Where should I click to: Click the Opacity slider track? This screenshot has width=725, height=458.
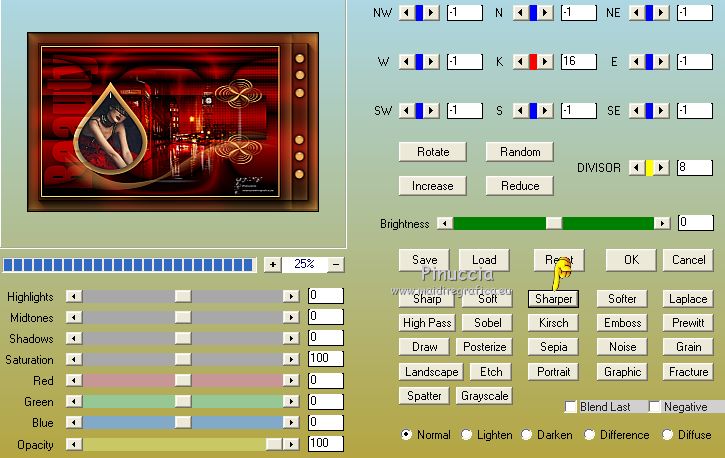tap(170, 444)
